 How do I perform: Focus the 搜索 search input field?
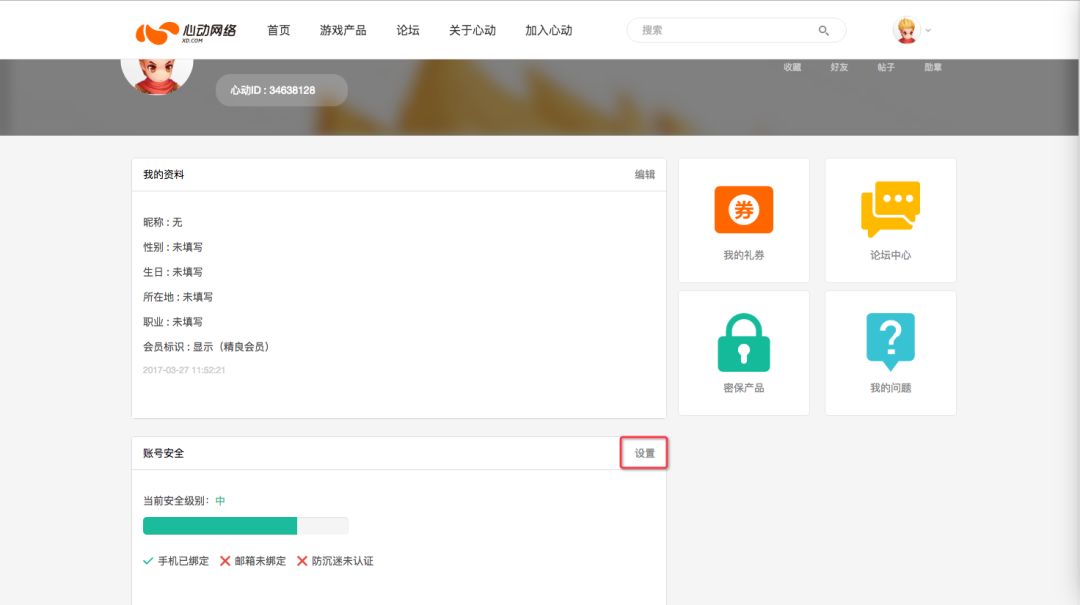[x=736, y=30]
